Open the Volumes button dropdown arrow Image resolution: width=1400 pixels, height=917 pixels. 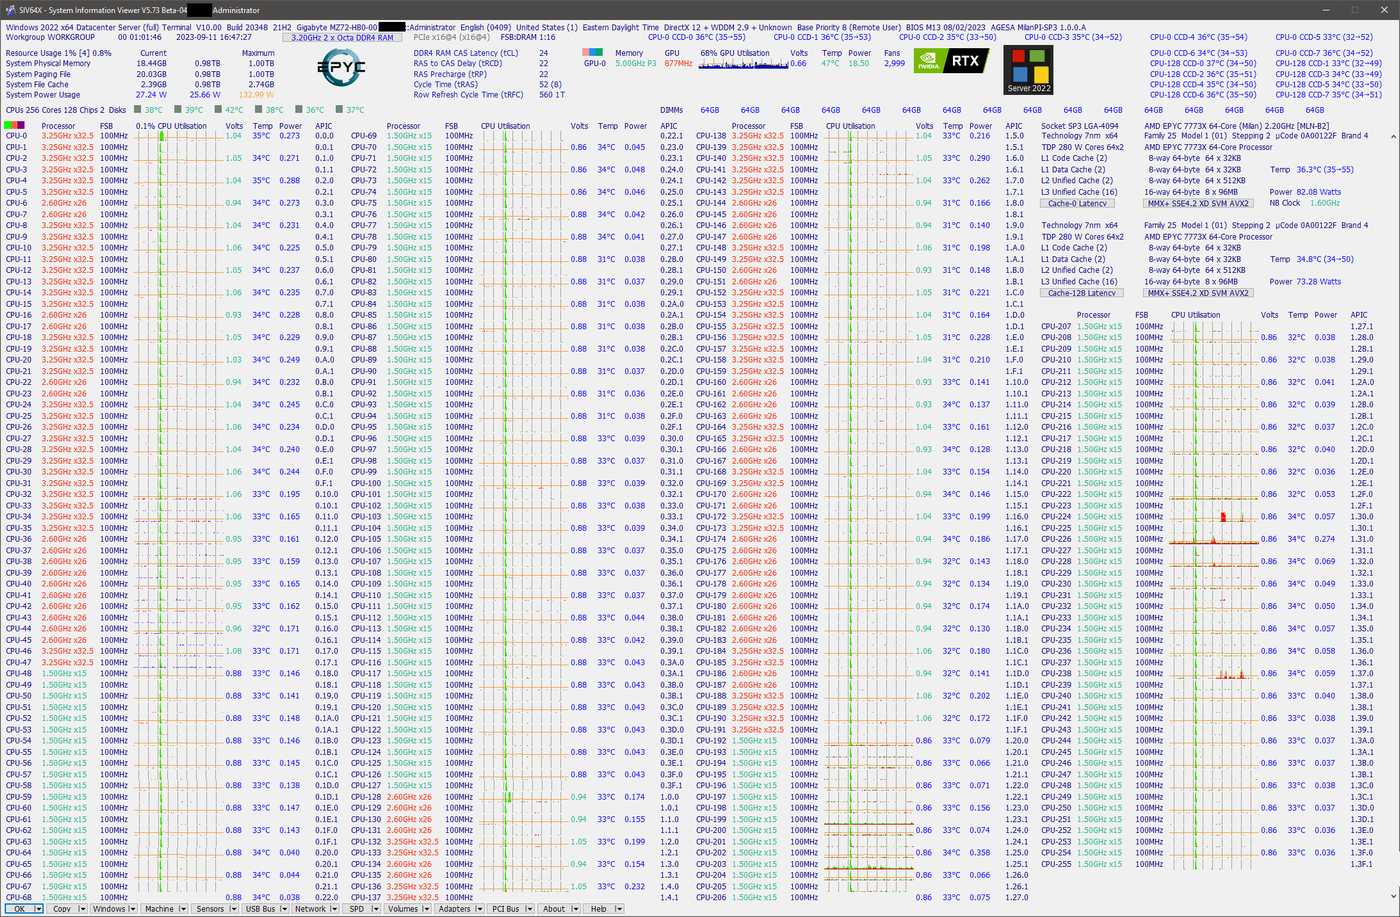[427, 909]
